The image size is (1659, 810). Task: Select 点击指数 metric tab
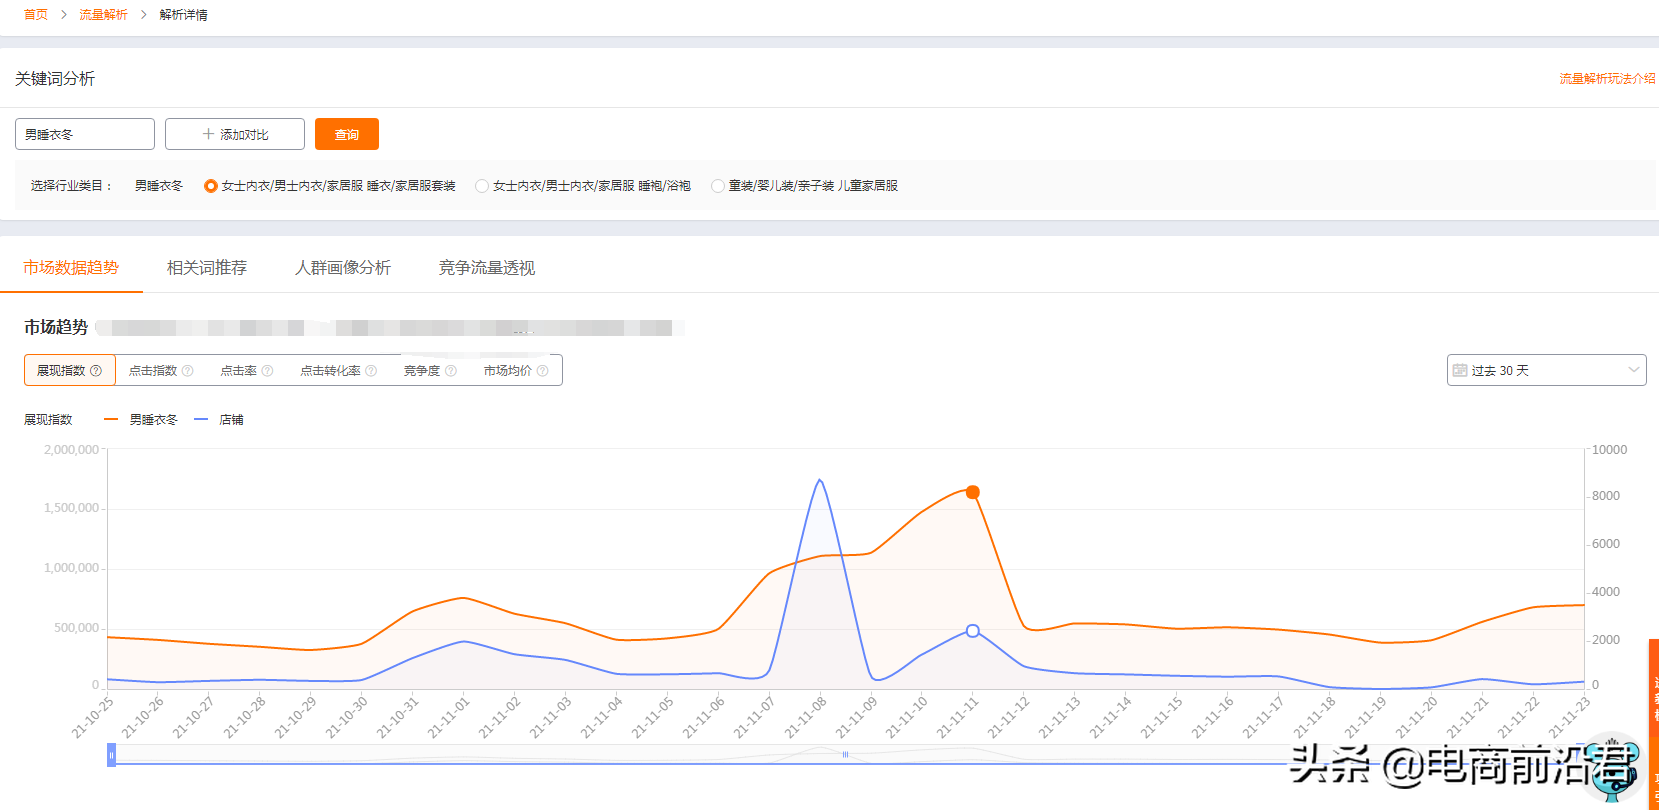161,370
